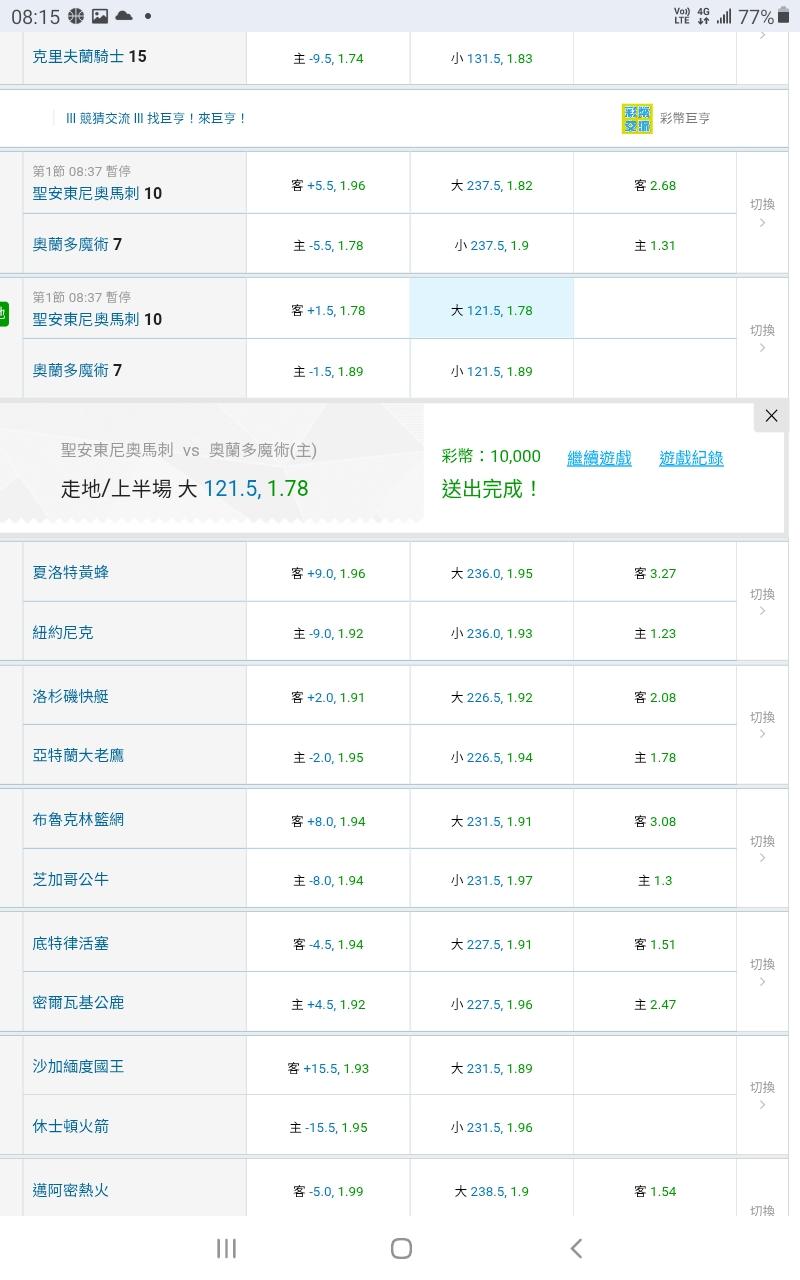Select highlighted 大 121.5, 1.78 odds cell
The height and width of the screenshot is (1280, 800).
[x=491, y=310]
